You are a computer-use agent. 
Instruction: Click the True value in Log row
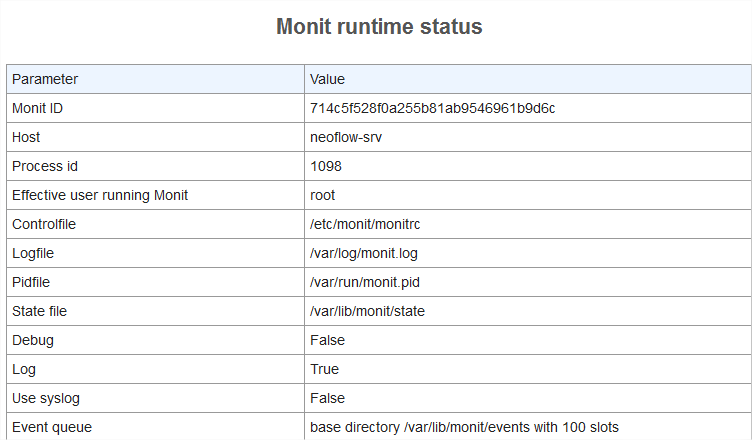point(325,369)
